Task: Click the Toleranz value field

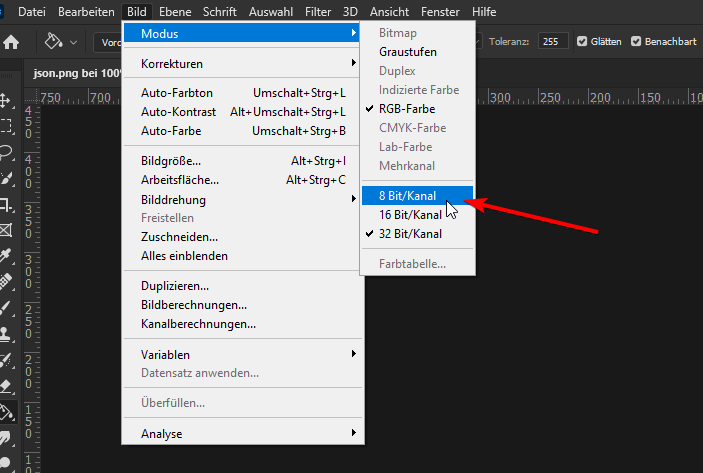Action: (549, 42)
